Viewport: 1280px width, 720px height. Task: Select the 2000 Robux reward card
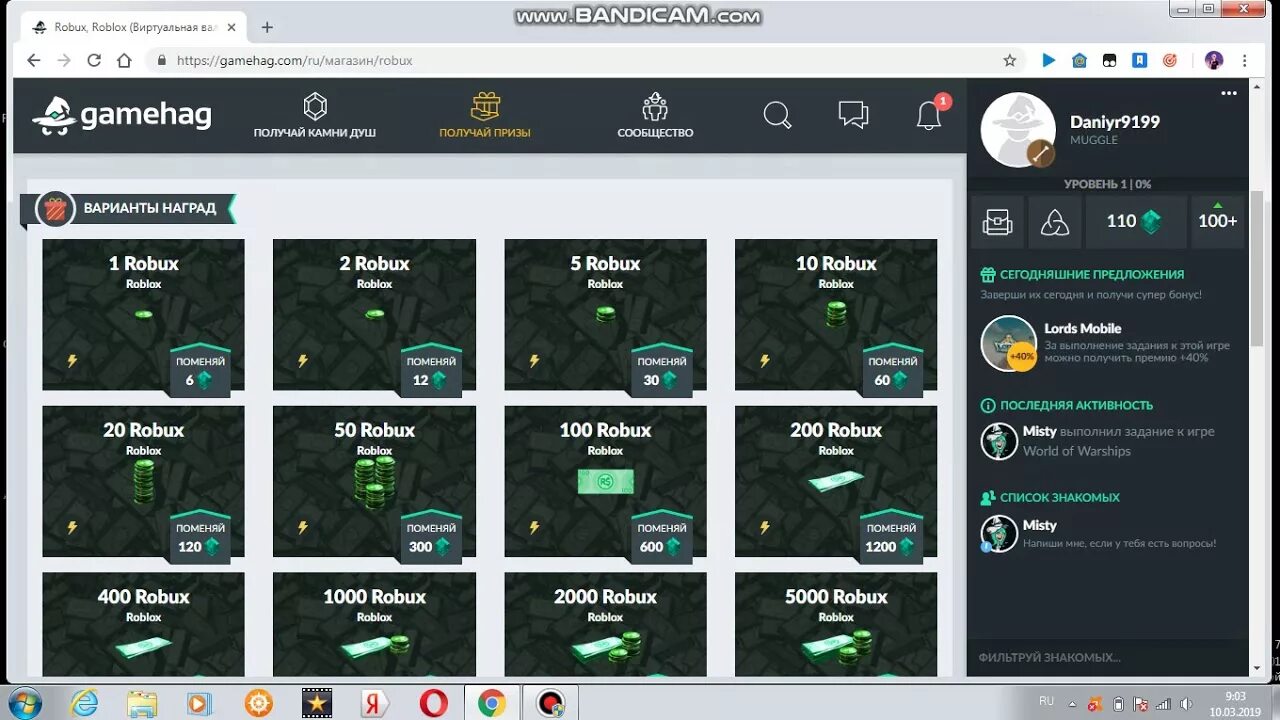[x=605, y=625]
